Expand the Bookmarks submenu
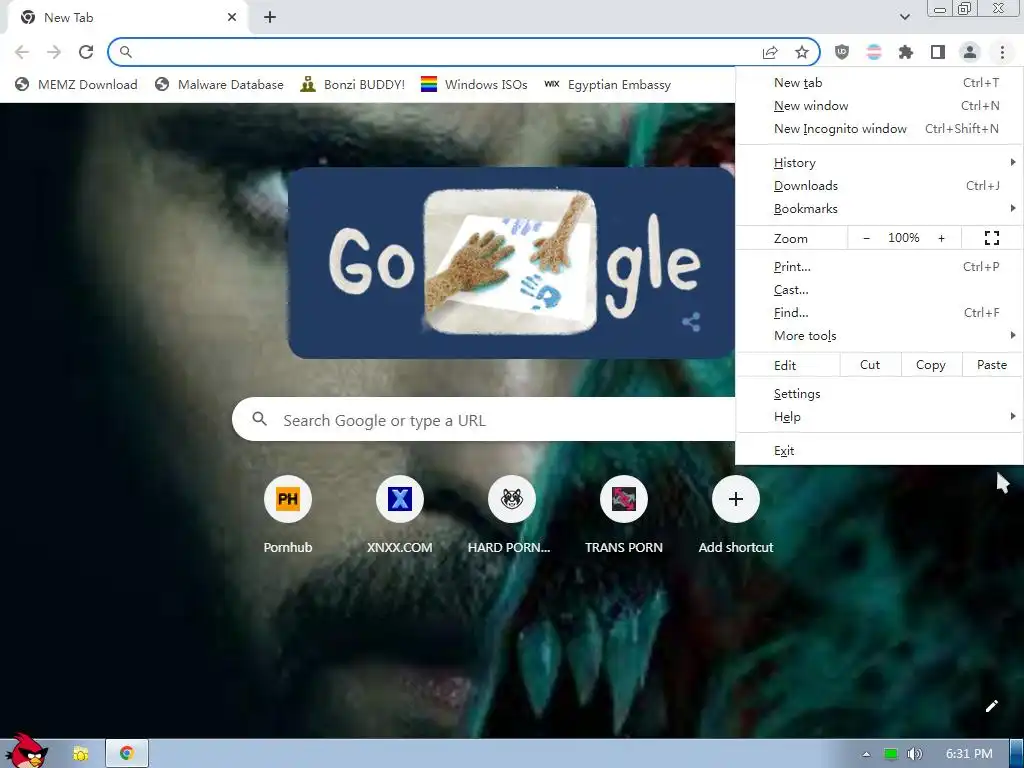Image resolution: width=1024 pixels, height=768 pixels. click(x=880, y=208)
